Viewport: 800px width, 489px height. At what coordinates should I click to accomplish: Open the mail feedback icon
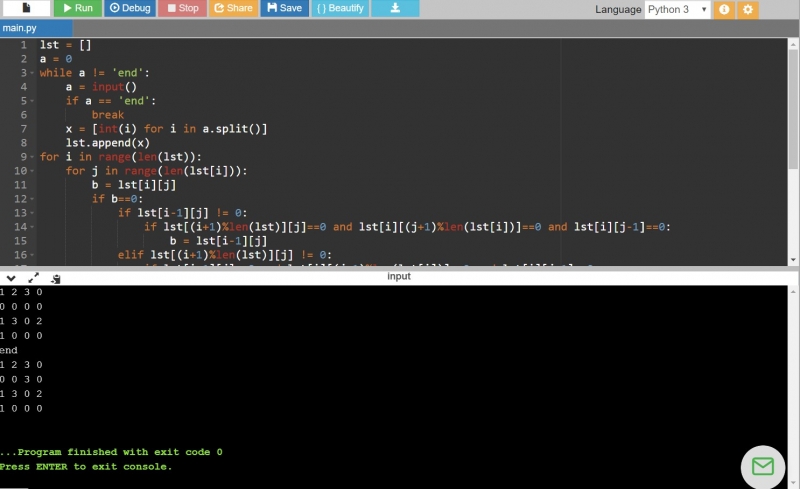point(763,467)
